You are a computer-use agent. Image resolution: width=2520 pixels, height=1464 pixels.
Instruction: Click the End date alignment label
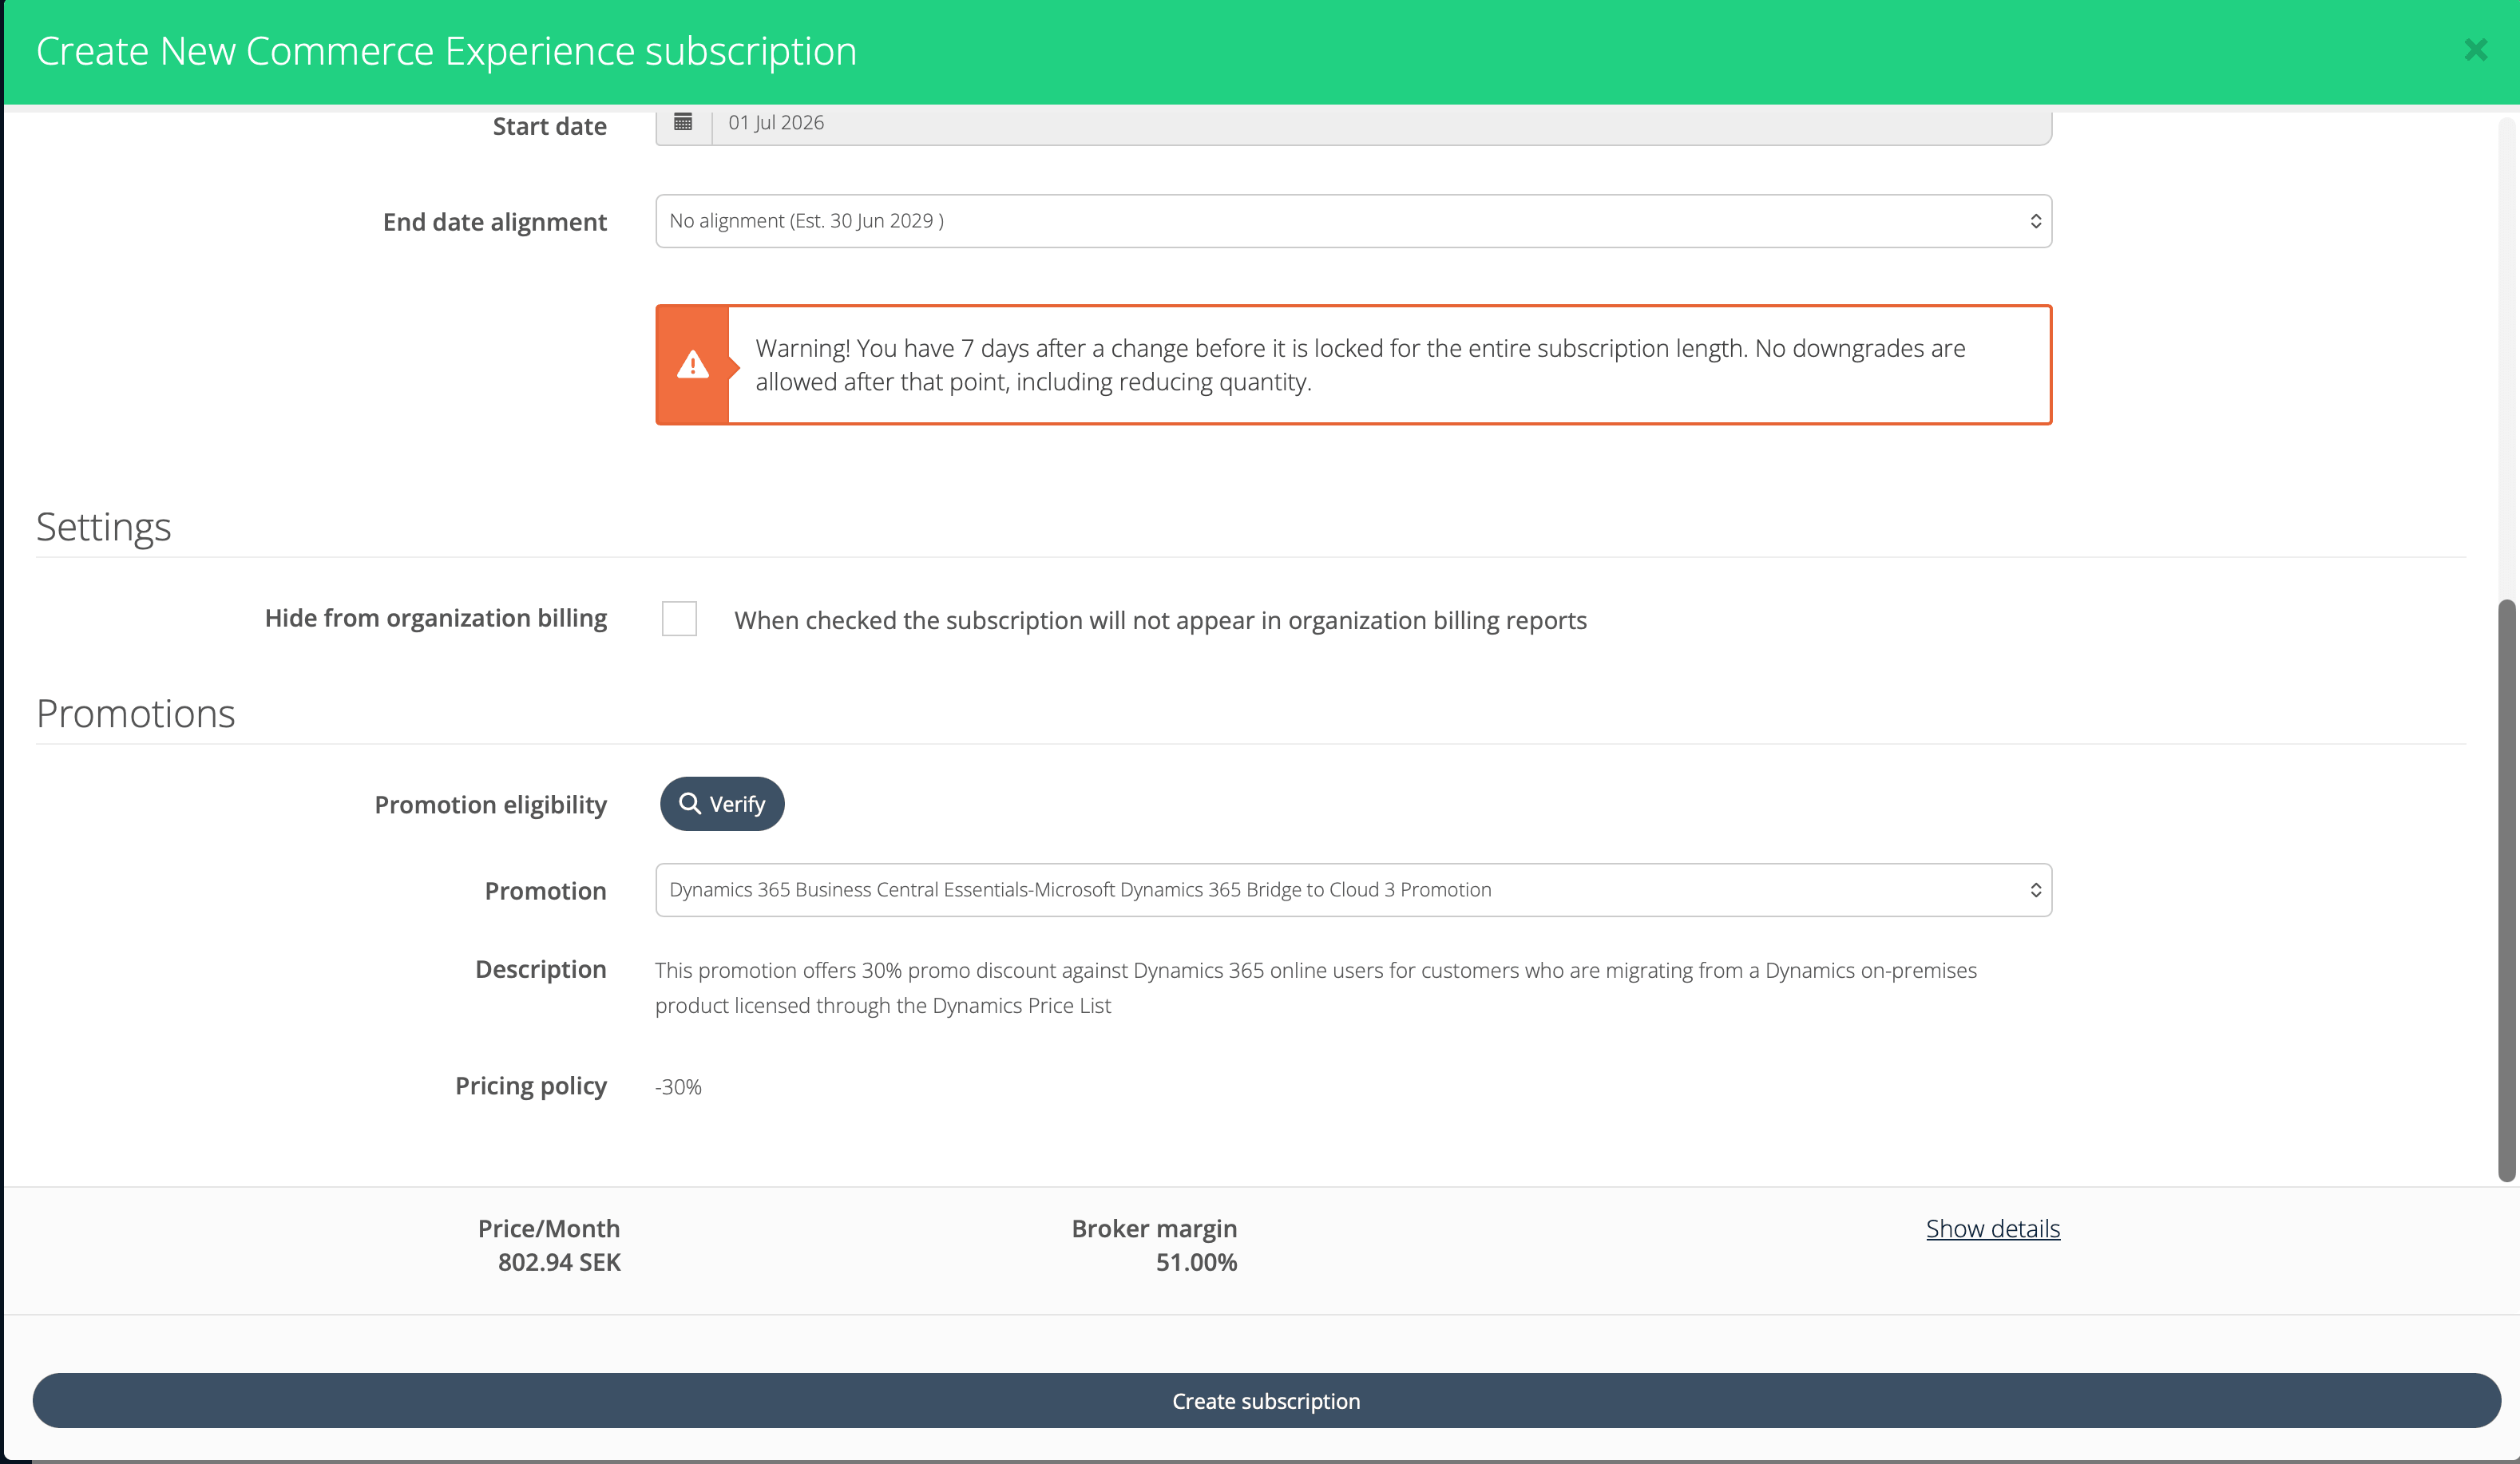(494, 222)
